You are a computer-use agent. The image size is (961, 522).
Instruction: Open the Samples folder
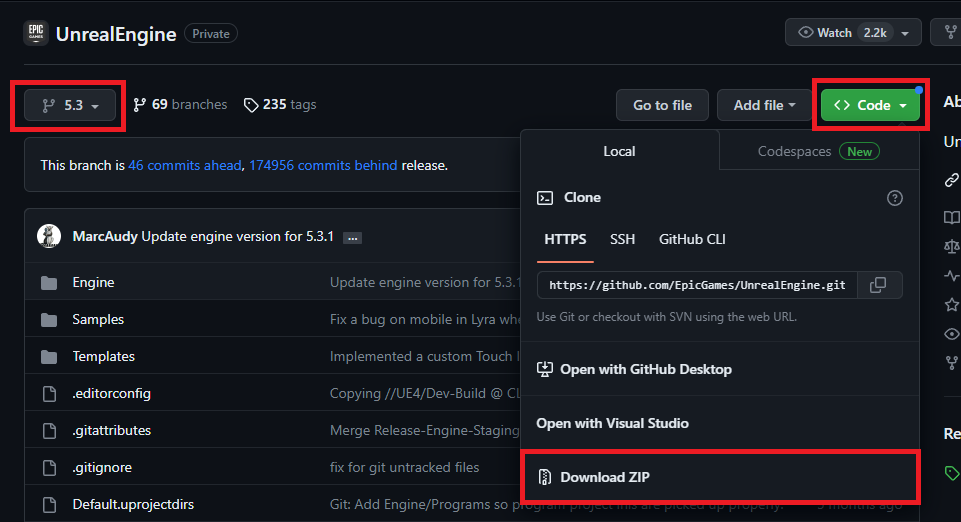pyautogui.click(x=98, y=319)
